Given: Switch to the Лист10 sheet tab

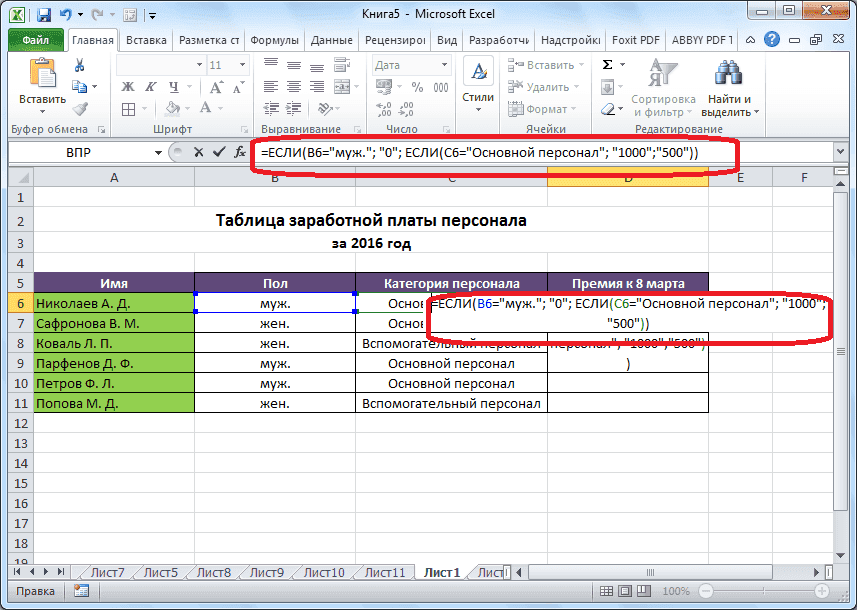Looking at the screenshot, I should [x=323, y=573].
